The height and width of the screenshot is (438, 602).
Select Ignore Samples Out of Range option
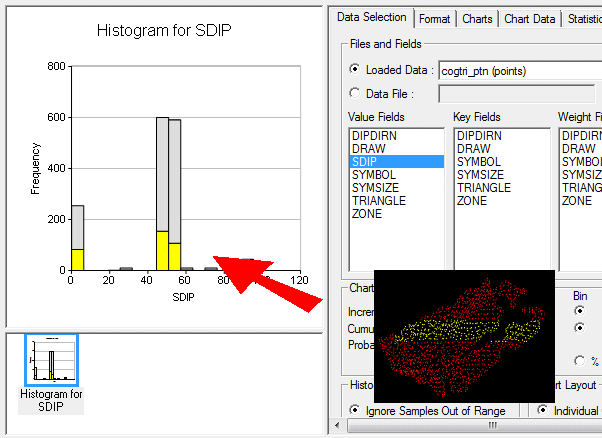click(355, 410)
